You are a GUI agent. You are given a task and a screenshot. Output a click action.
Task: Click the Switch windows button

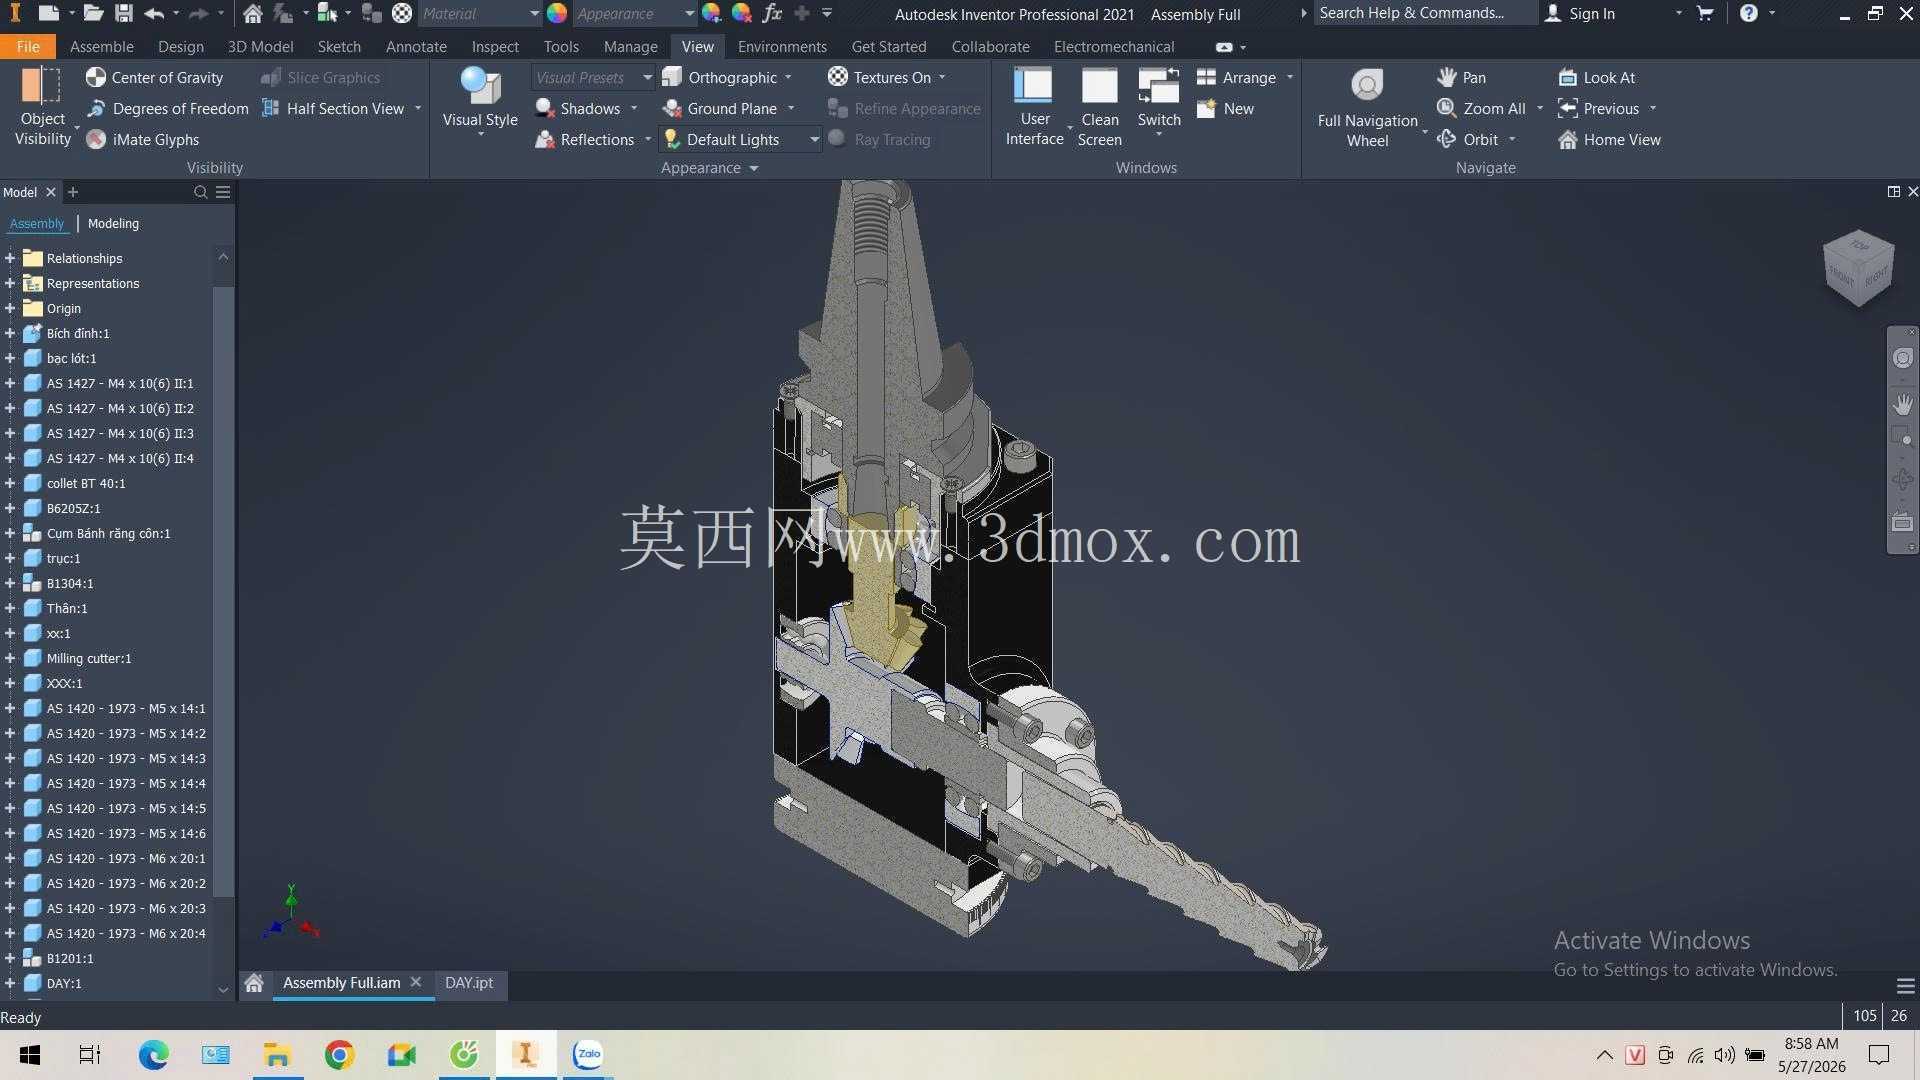(x=1159, y=102)
